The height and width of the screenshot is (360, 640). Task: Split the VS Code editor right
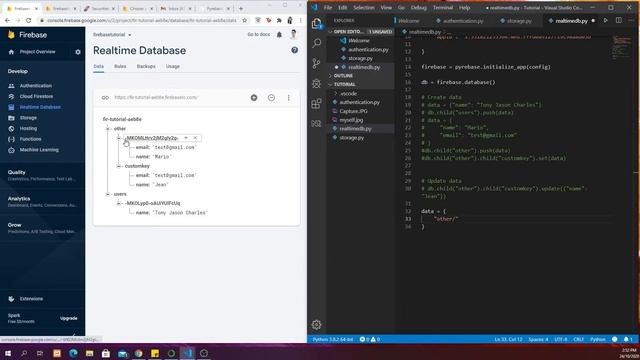(619, 20)
